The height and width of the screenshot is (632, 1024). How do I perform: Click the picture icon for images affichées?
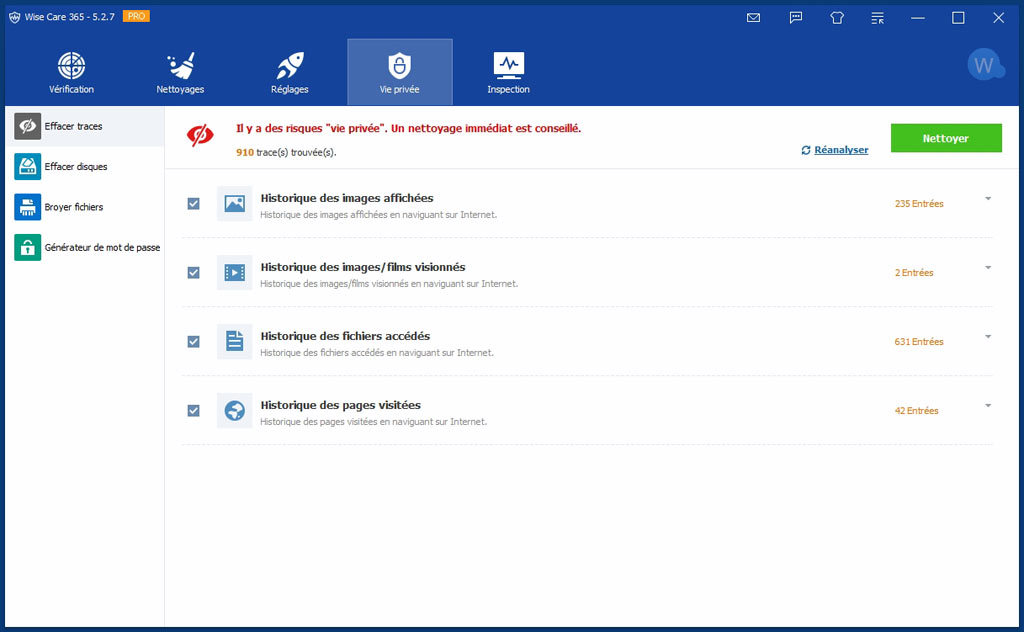click(x=234, y=204)
